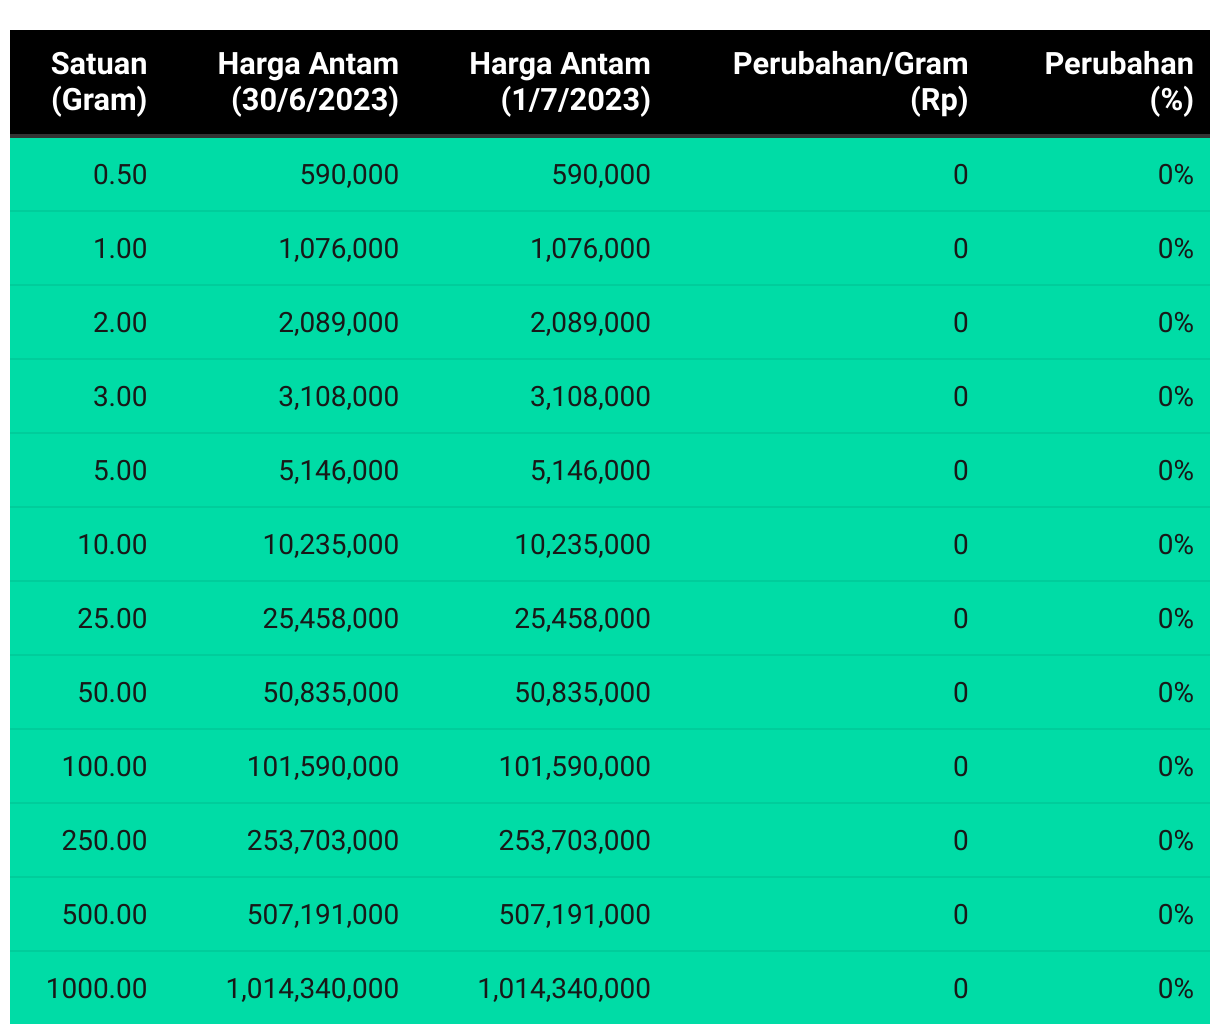1220x1034 pixels.
Task: Click the 1000.00 gram unit cell
Action: tap(97, 989)
